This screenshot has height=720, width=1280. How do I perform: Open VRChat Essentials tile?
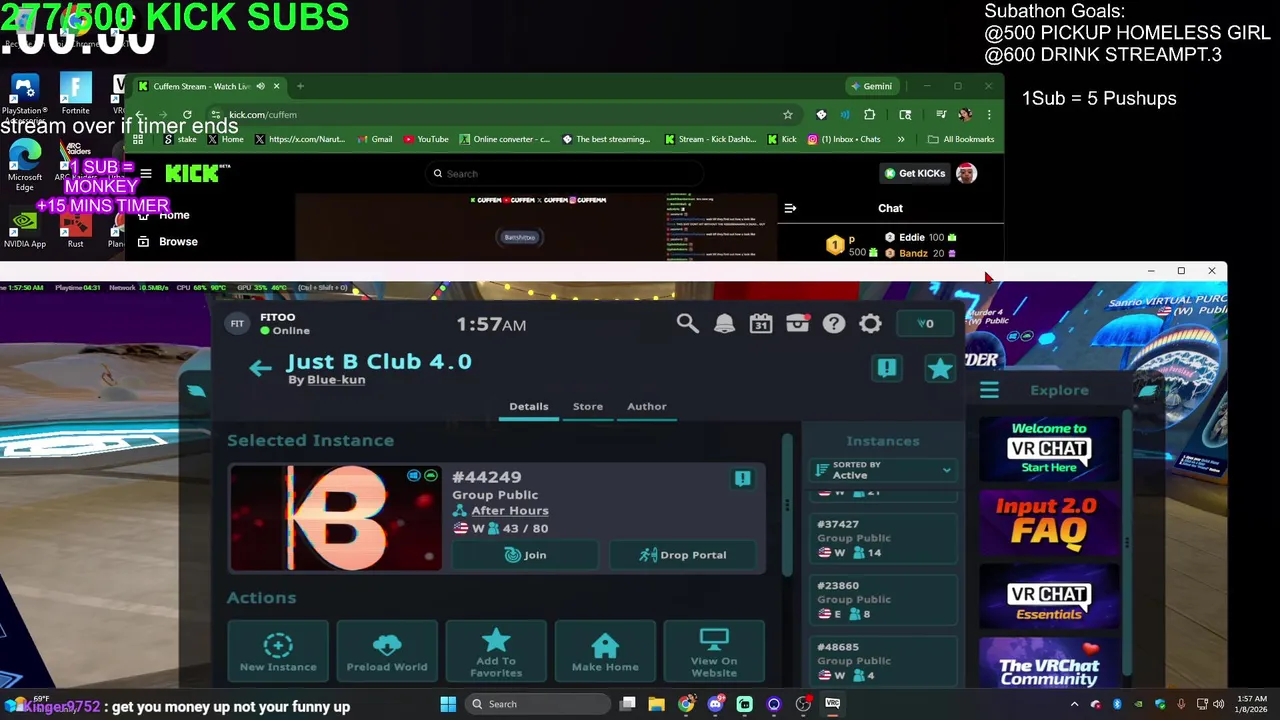[x=1048, y=597]
